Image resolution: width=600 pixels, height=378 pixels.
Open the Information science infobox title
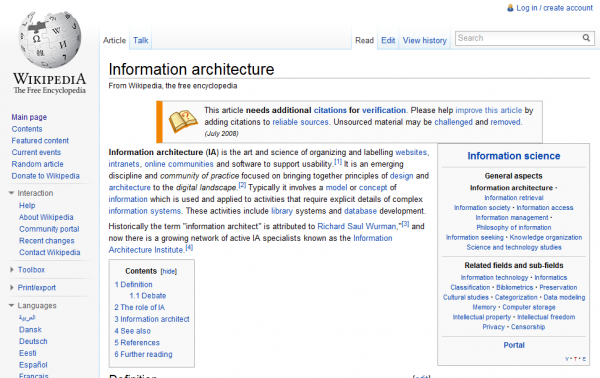pyautogui.click(x=514, y=156)
